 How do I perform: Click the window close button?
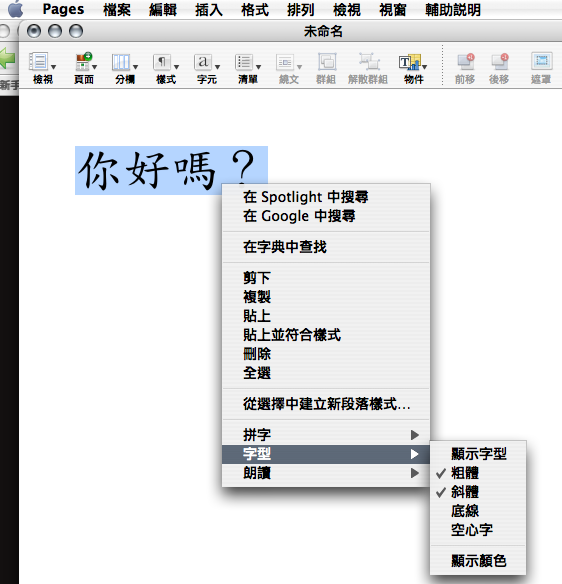pos(34,31)
